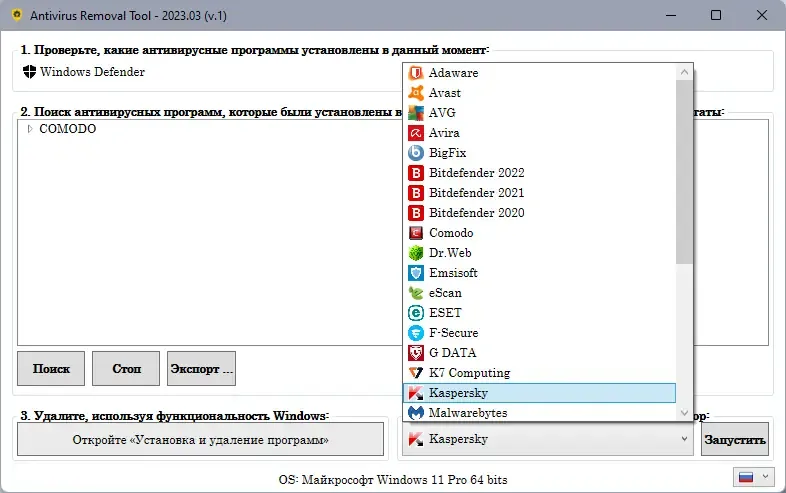Click the blue BigFix icon in the list

coord(416,153)
